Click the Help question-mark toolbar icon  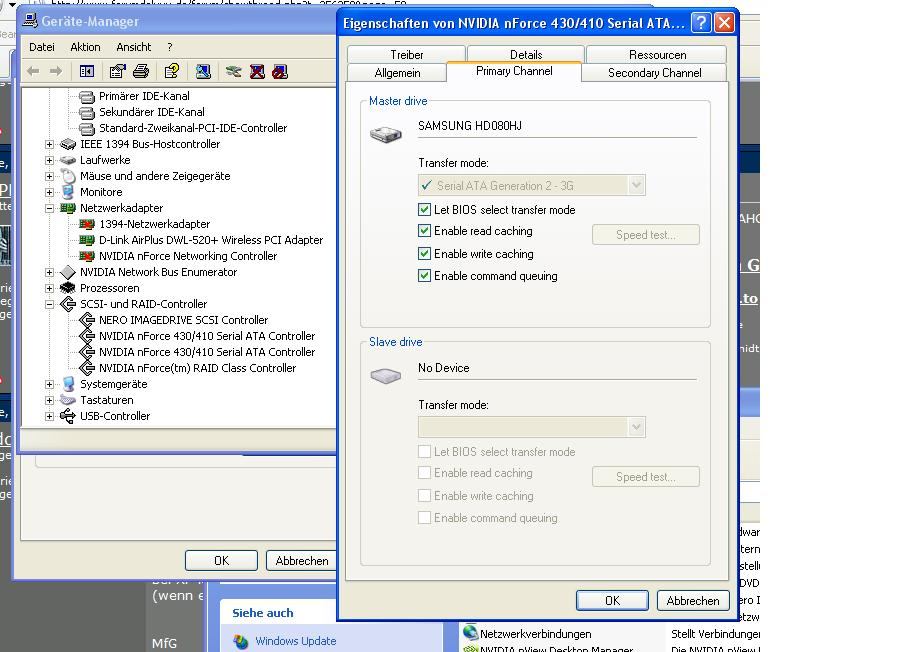[172, 71]
